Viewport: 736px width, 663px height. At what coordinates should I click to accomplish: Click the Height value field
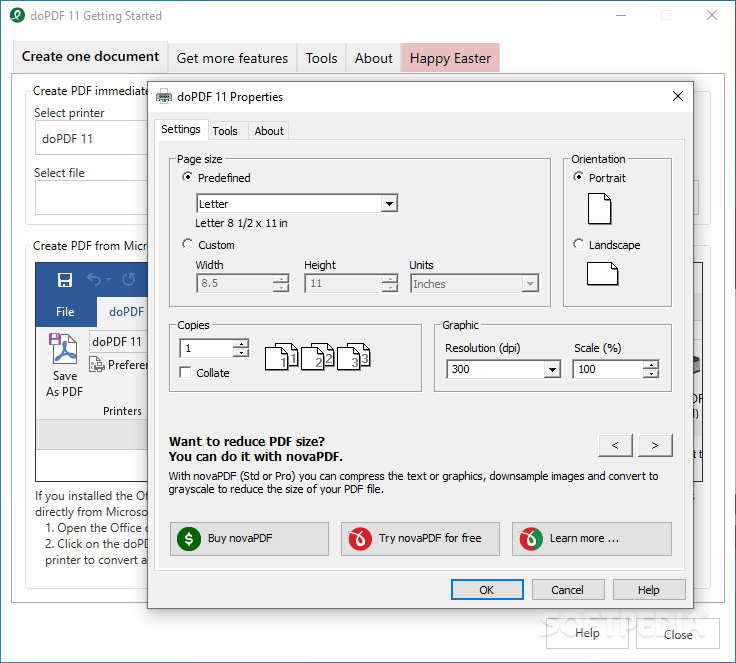tap(344, 284)
